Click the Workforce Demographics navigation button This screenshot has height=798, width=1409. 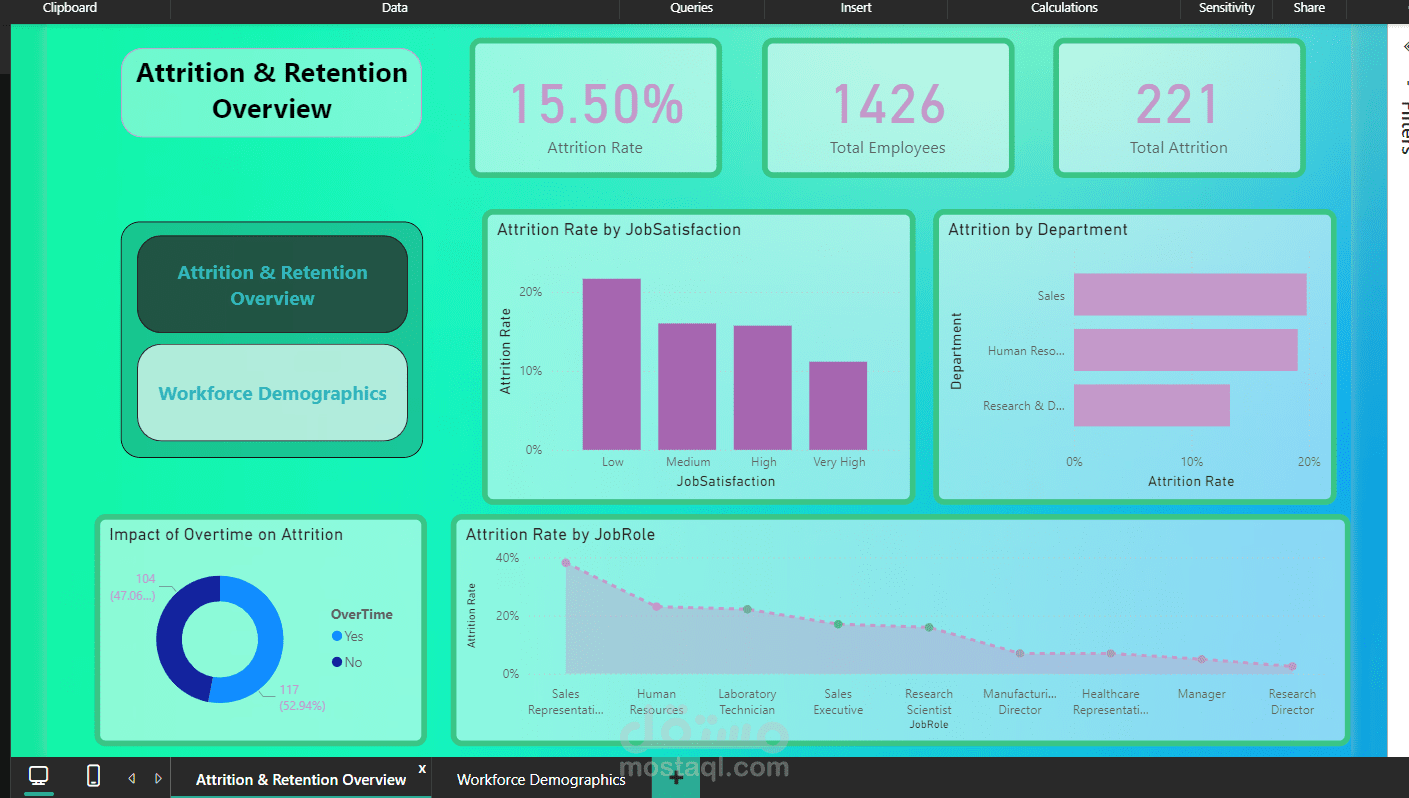coord(272,393)
